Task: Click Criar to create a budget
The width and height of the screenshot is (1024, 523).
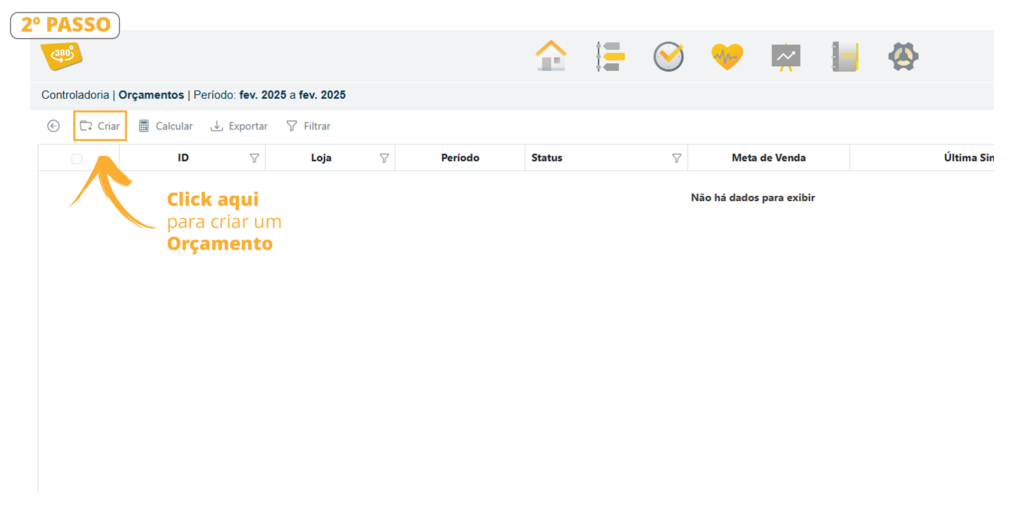Action: (100, 126)
